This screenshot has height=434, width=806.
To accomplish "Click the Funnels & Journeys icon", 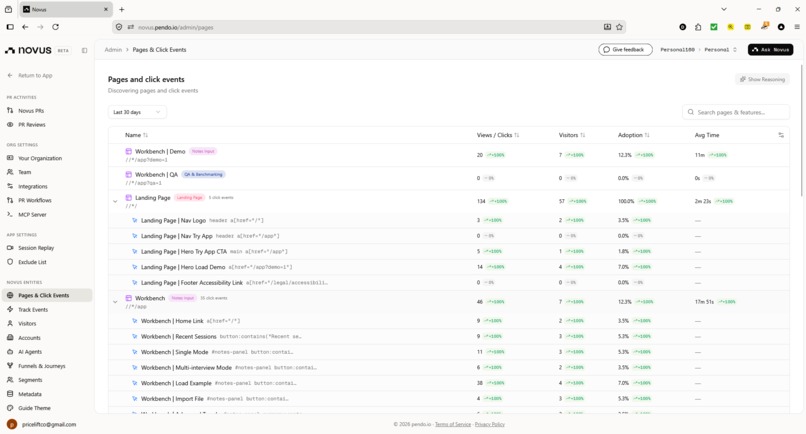I will click(x=10, y=366).
